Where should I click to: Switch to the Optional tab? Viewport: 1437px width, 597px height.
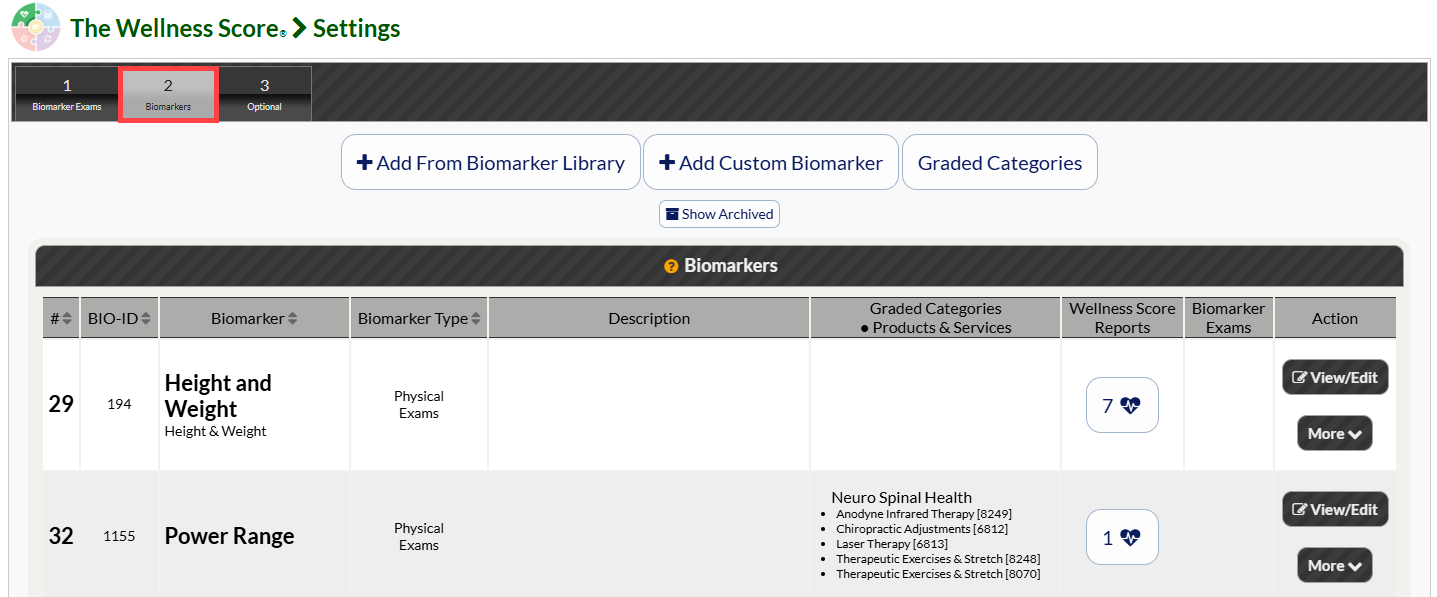pyautogui.click(x=264, y=94)
